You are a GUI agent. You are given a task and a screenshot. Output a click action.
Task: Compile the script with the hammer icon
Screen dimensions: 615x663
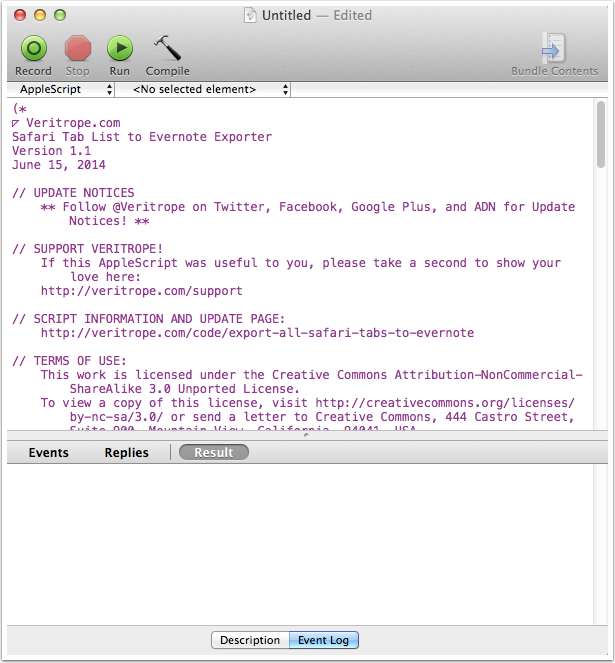pos(167,48)
